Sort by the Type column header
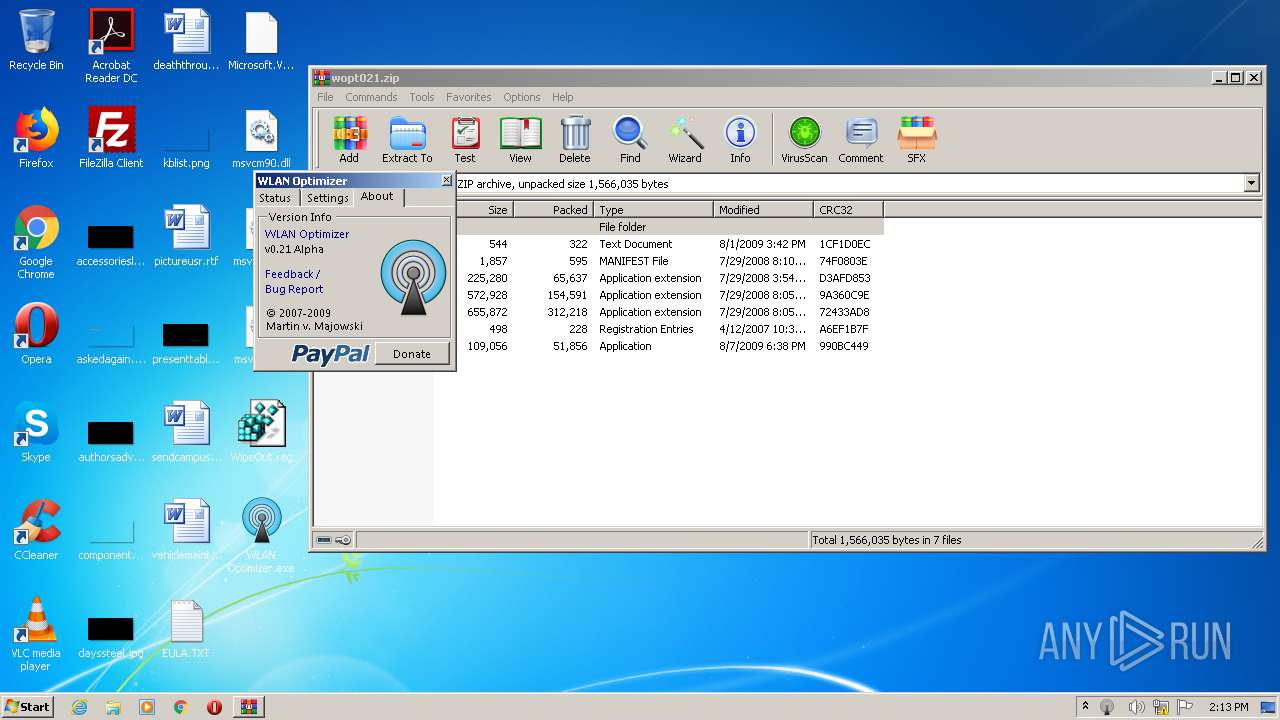1280x720 pixels. coord(654,210)
